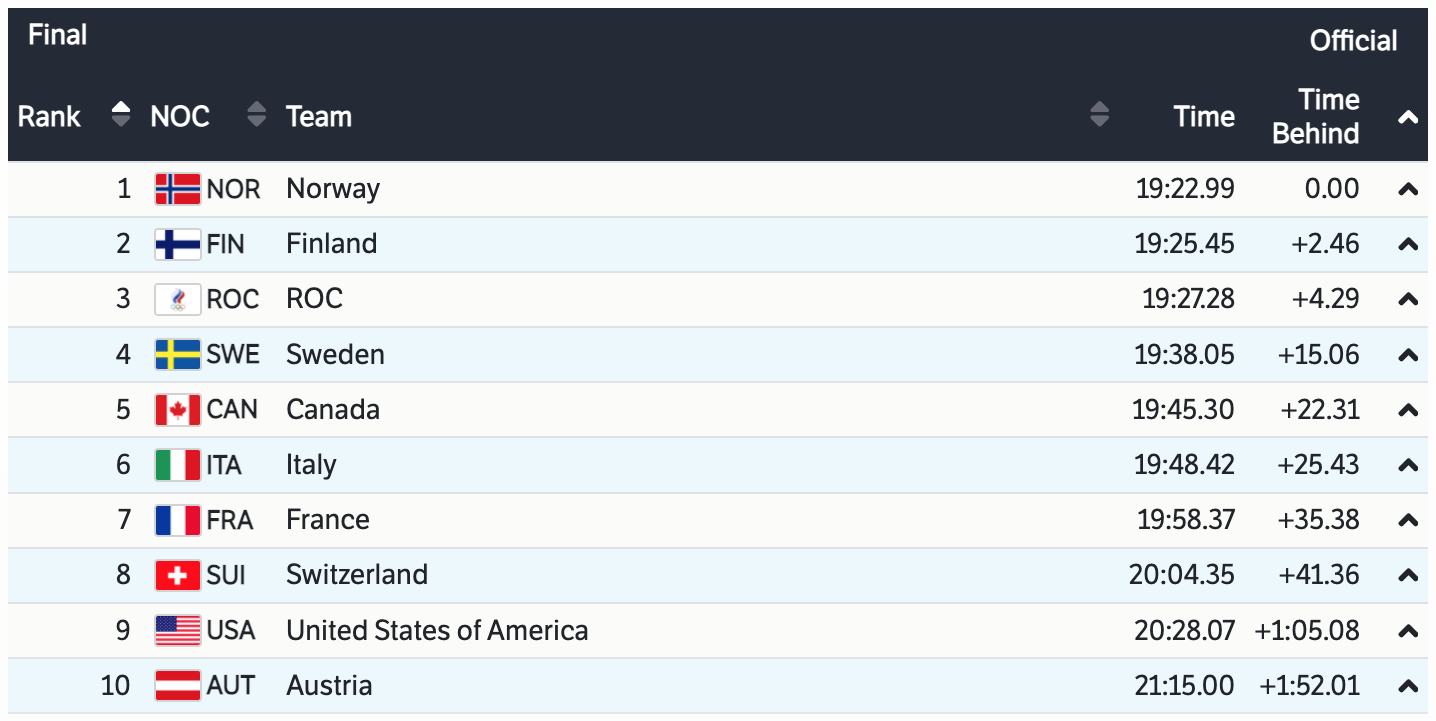Image resolution: width=1436 pixels, height=721 pixels.
Task: Sort results by Rank column arrows
Action: [121, 115]
